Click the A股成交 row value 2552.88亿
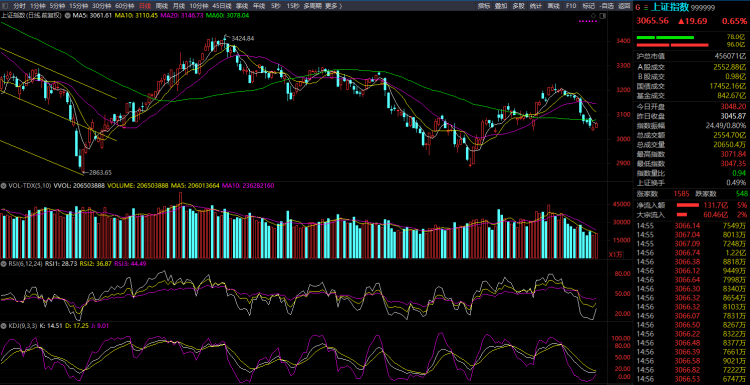Screen dimensions: 750x385 (729, 66)
